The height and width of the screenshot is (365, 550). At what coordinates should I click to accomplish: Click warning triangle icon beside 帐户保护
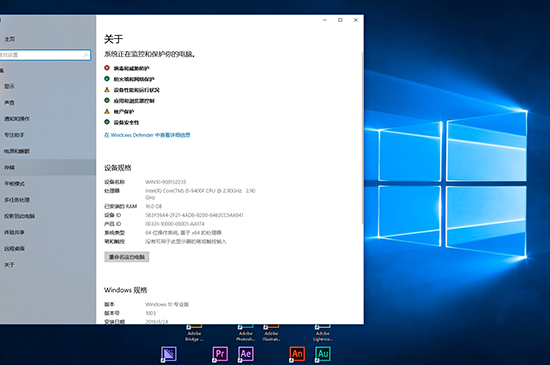click(107, 111)
